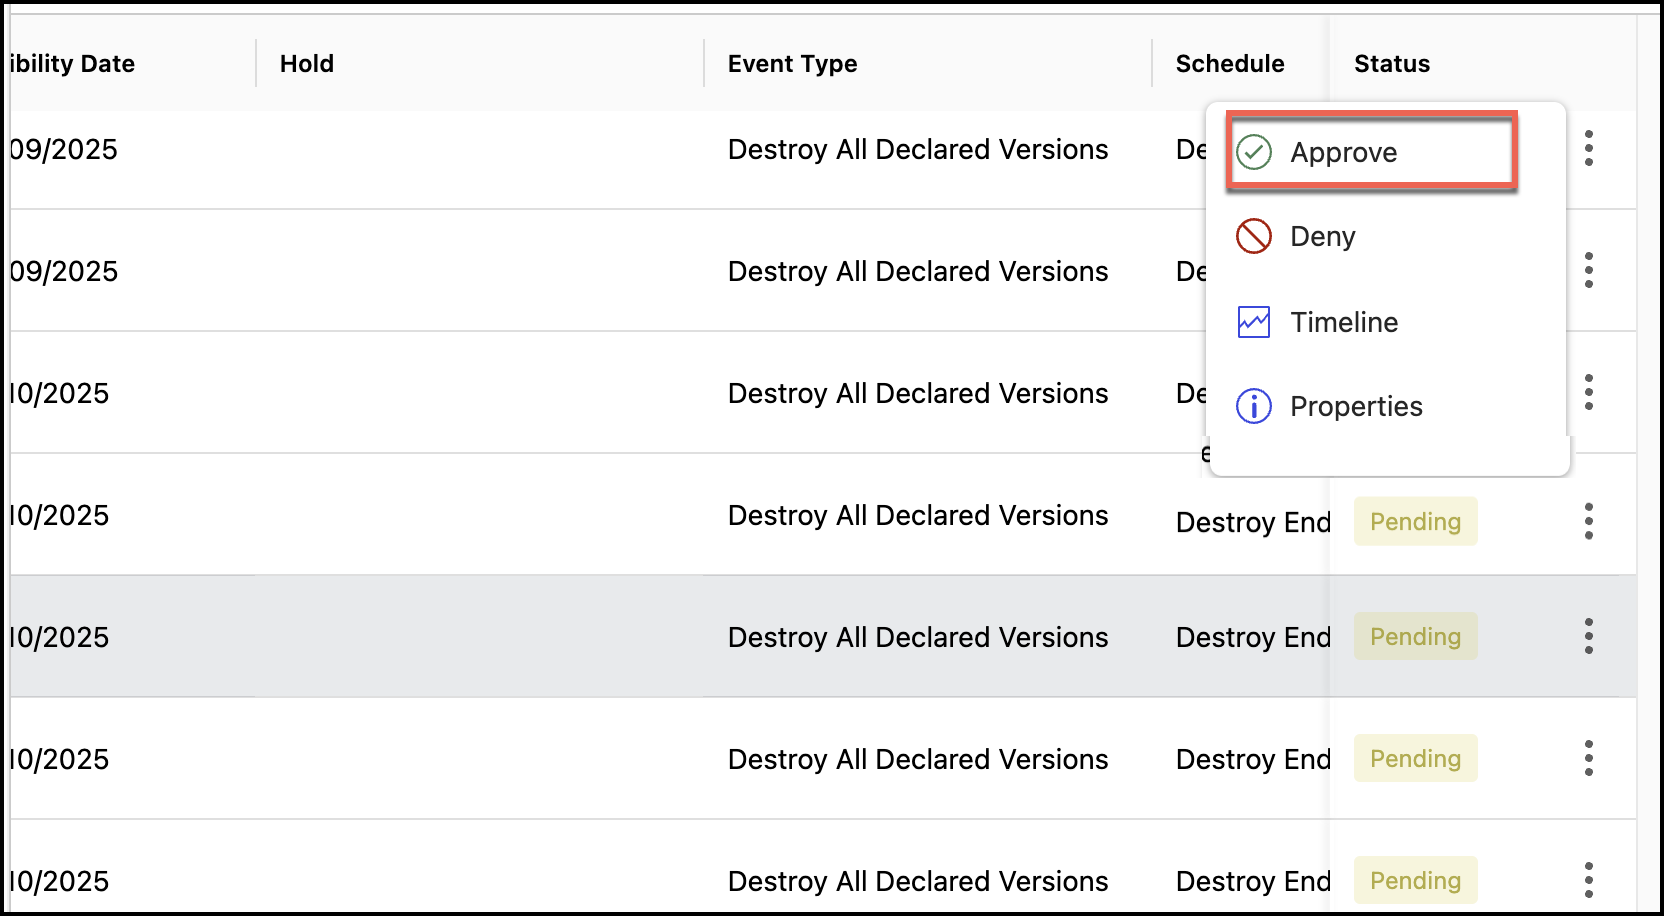The width and height of the screenshot is (1664, 916).
Task: Open the second-to-last row's three-dot menu
Action: point(1588,759)
